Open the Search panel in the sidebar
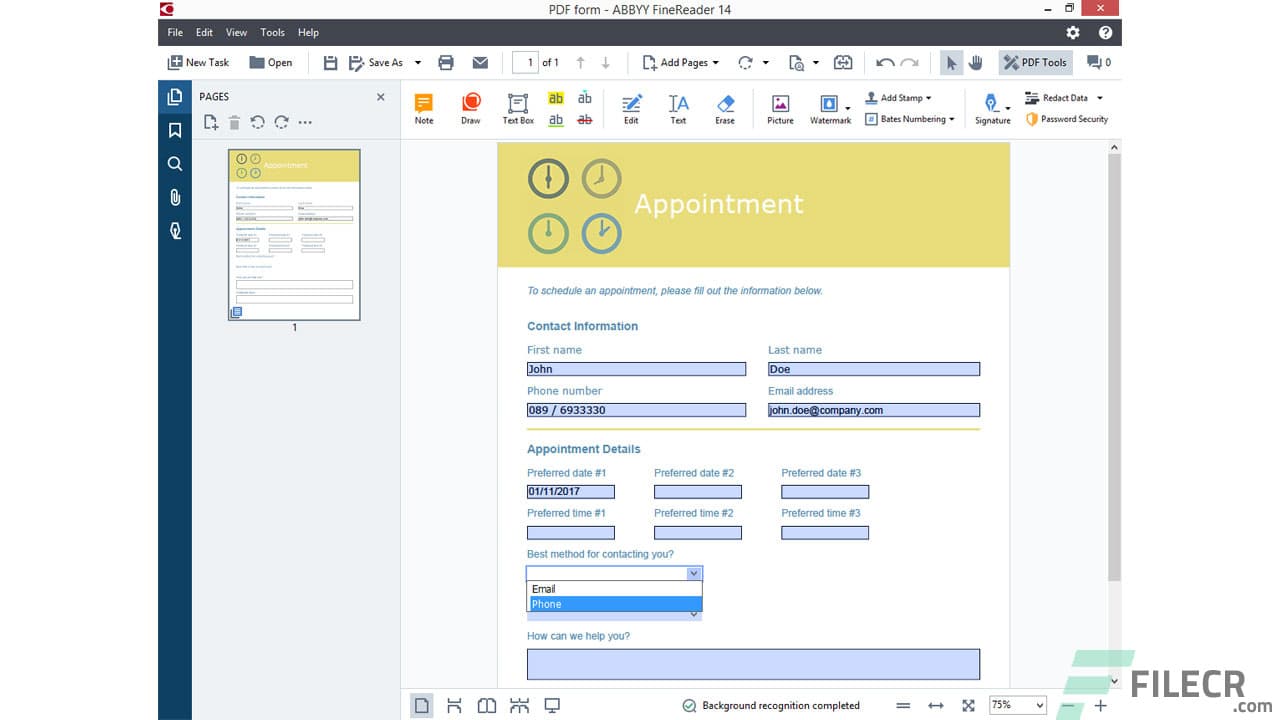1280x720 pixels. (174, 163)
